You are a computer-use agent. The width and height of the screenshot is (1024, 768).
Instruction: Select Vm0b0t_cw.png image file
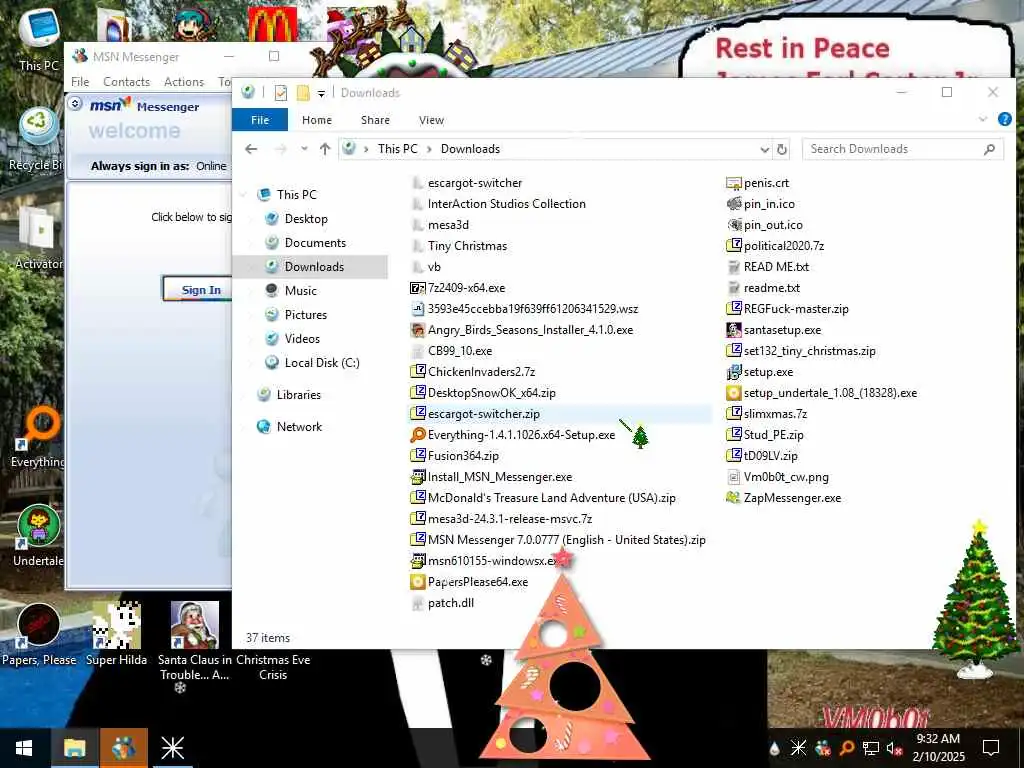777,477
